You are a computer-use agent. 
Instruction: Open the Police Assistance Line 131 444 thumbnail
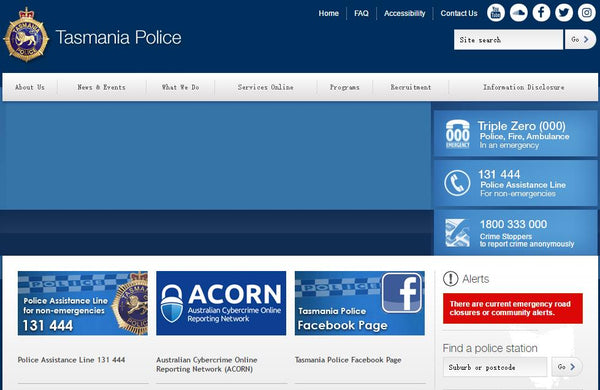pos(83,303)
